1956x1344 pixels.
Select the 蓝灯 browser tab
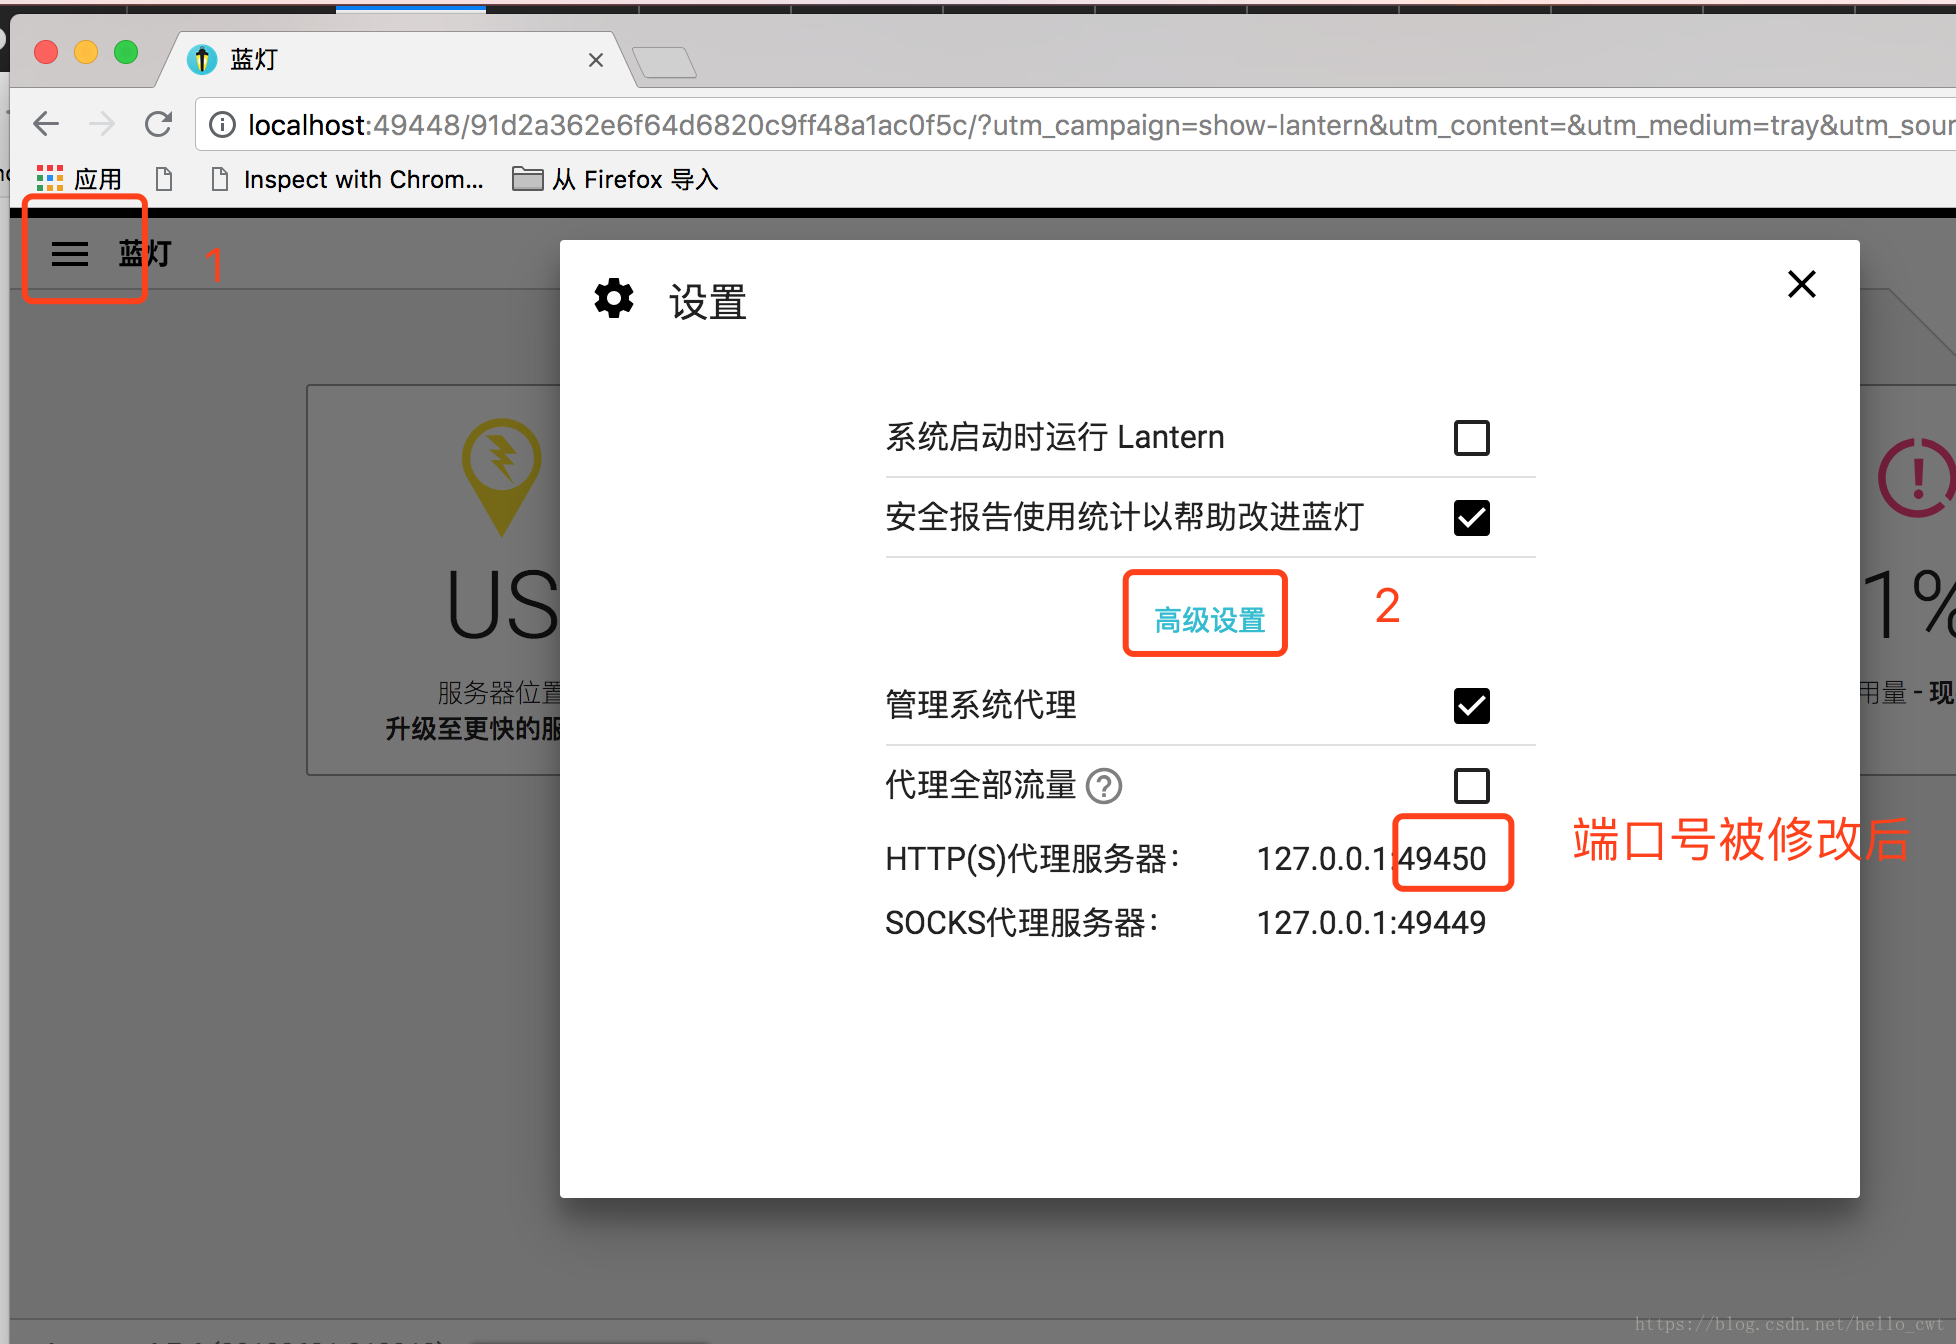[395, 60]
